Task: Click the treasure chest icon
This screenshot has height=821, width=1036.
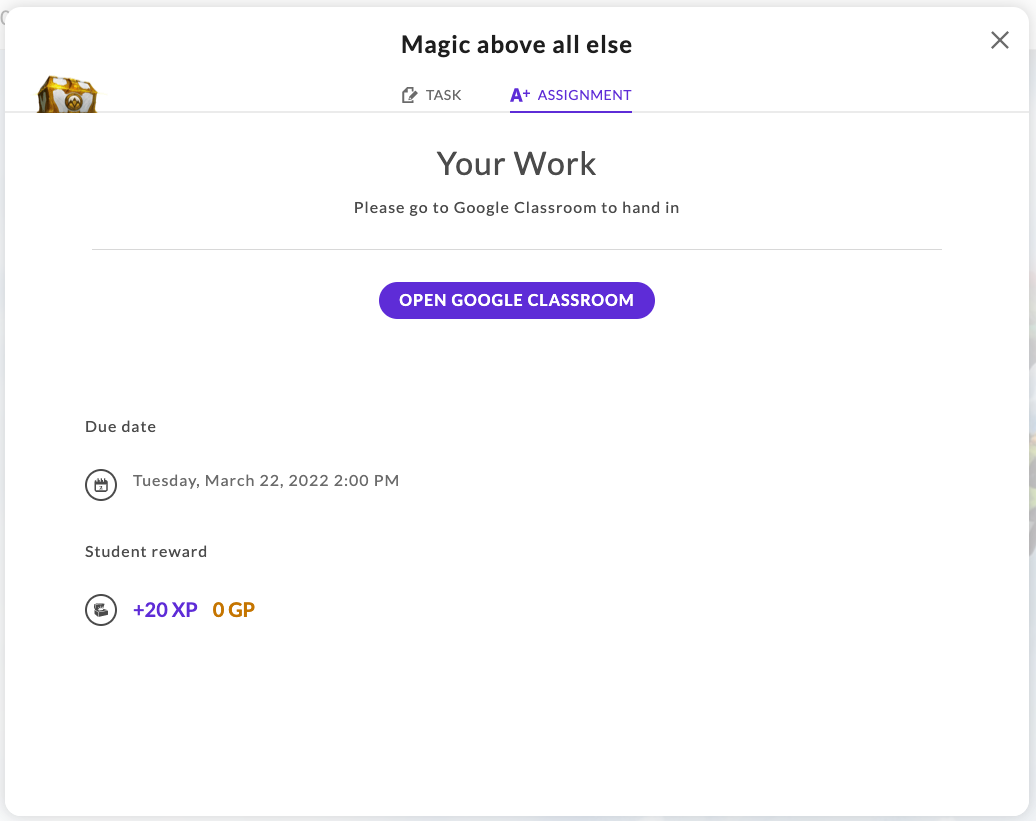Action: tap(67, 95)
